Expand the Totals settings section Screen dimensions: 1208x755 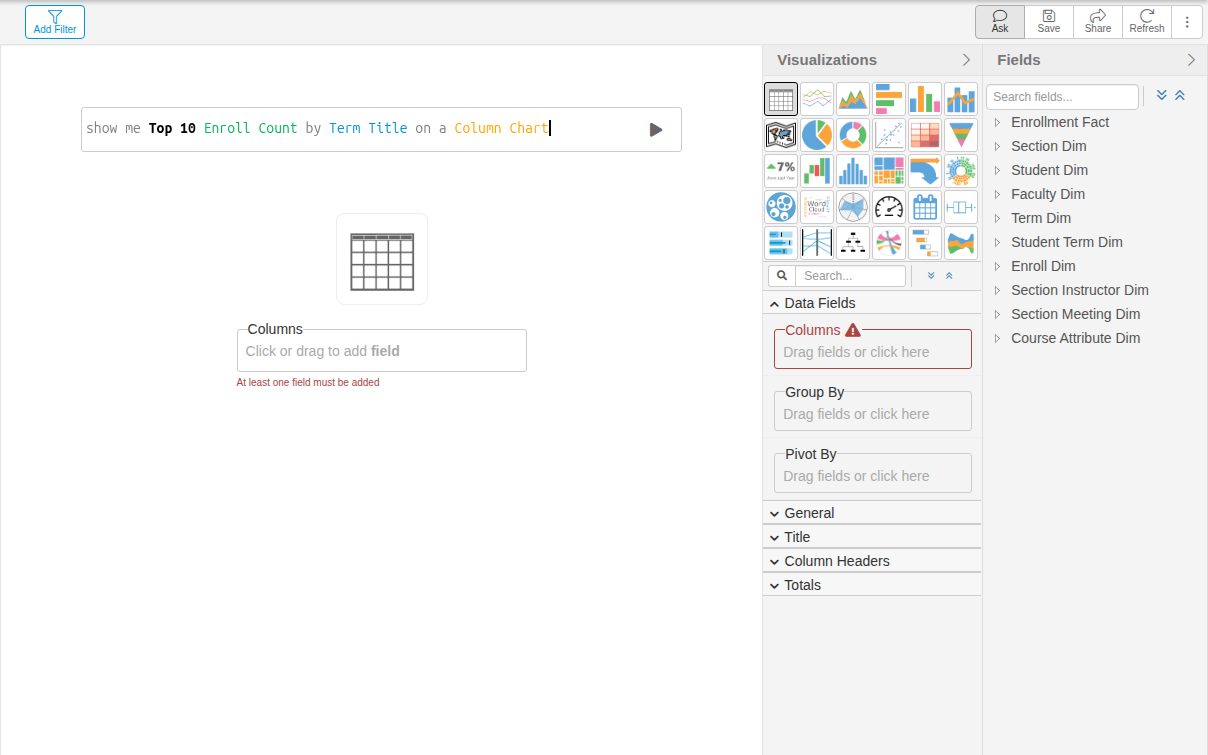point(872,585)
